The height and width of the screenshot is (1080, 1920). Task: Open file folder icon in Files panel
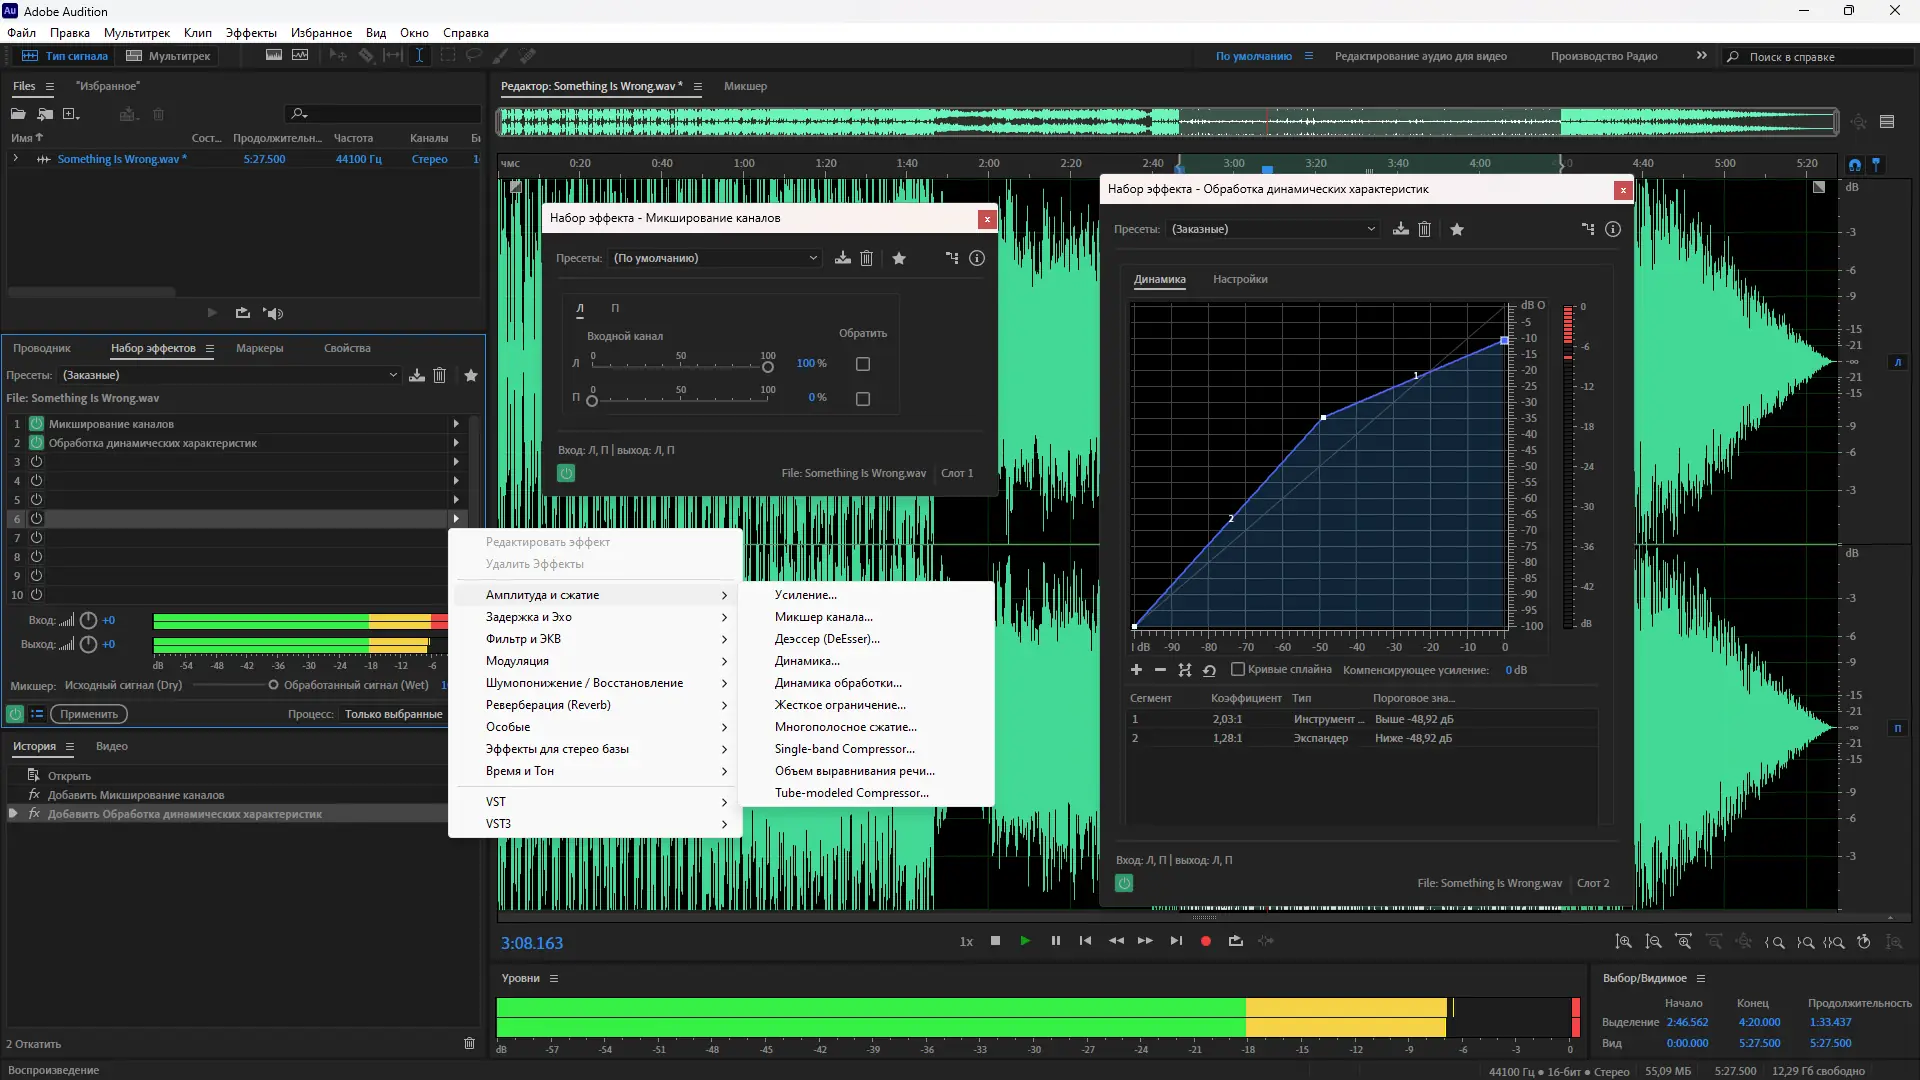18,114
